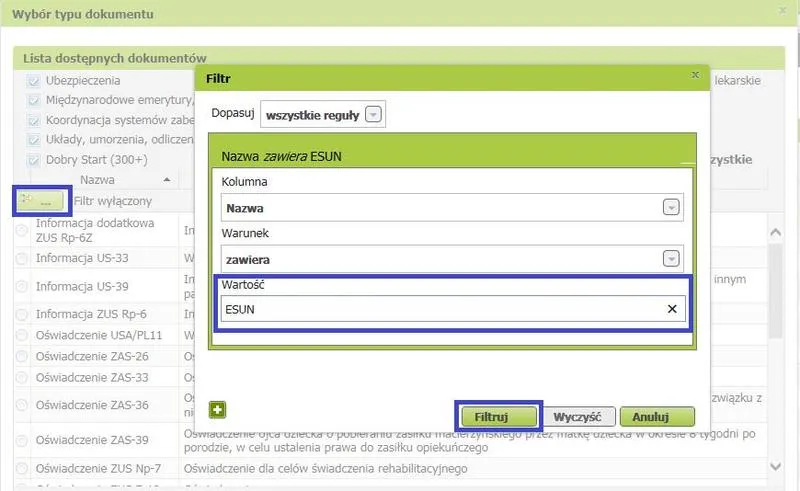Collapse the 'Nazwa zawiera ESUN' rule panel
The height and width of the screenshot is (491, 800).
tap(686, 159)
